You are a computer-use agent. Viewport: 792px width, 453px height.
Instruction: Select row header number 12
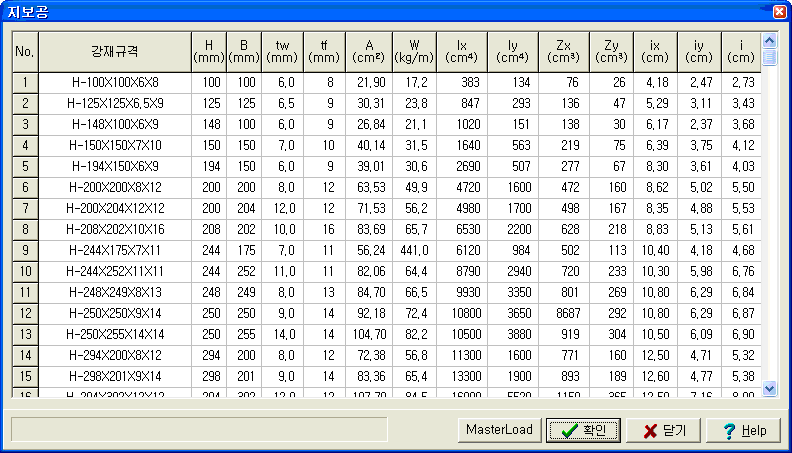(25, 314)
